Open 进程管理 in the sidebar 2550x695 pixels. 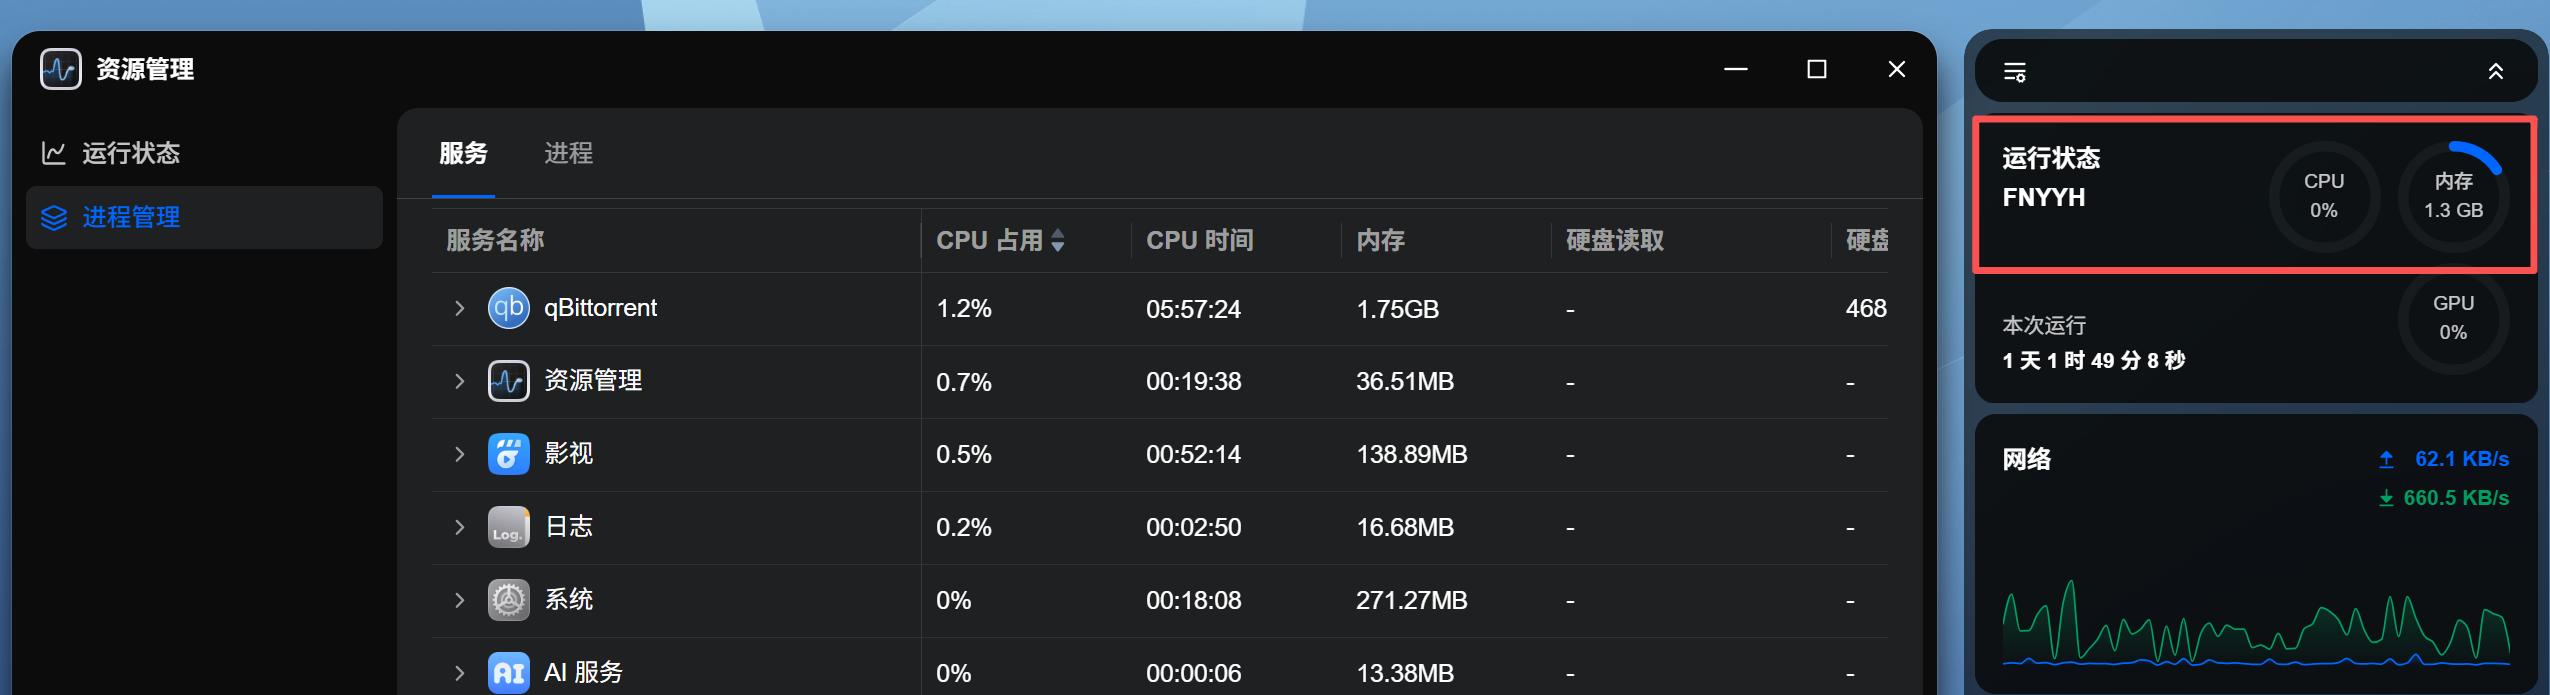point(204,217)
